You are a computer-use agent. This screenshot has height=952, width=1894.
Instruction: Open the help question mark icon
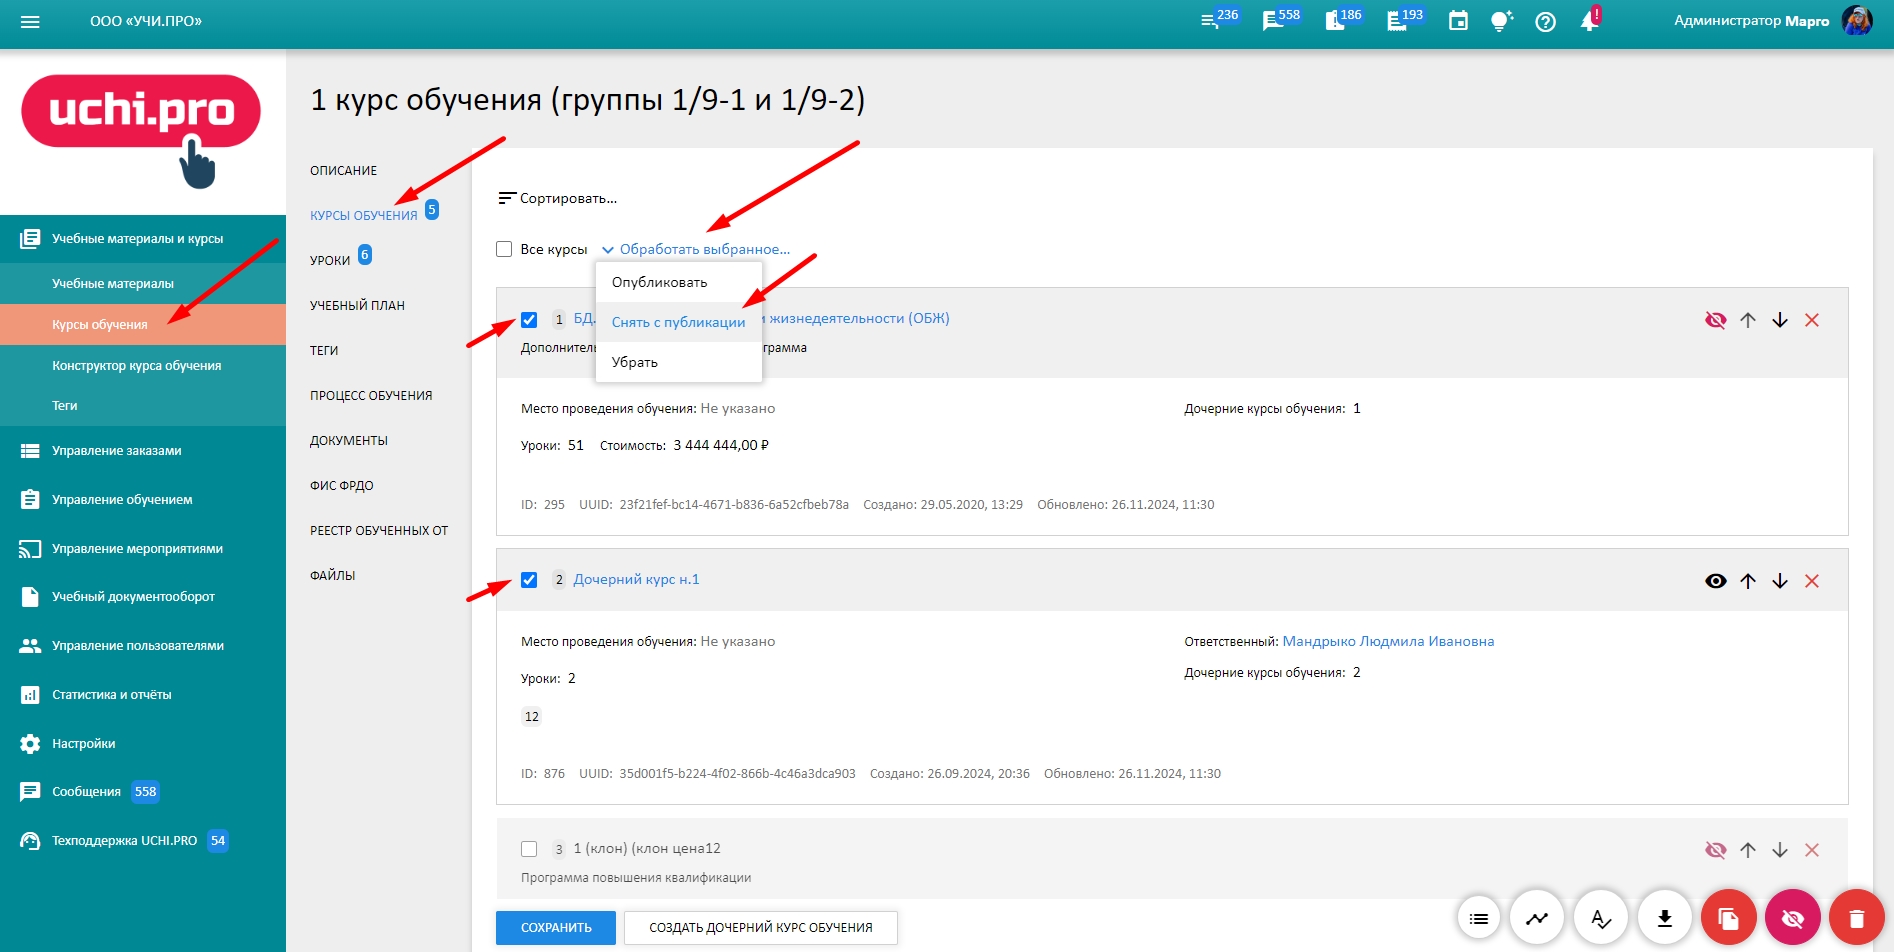point(1545,21)
